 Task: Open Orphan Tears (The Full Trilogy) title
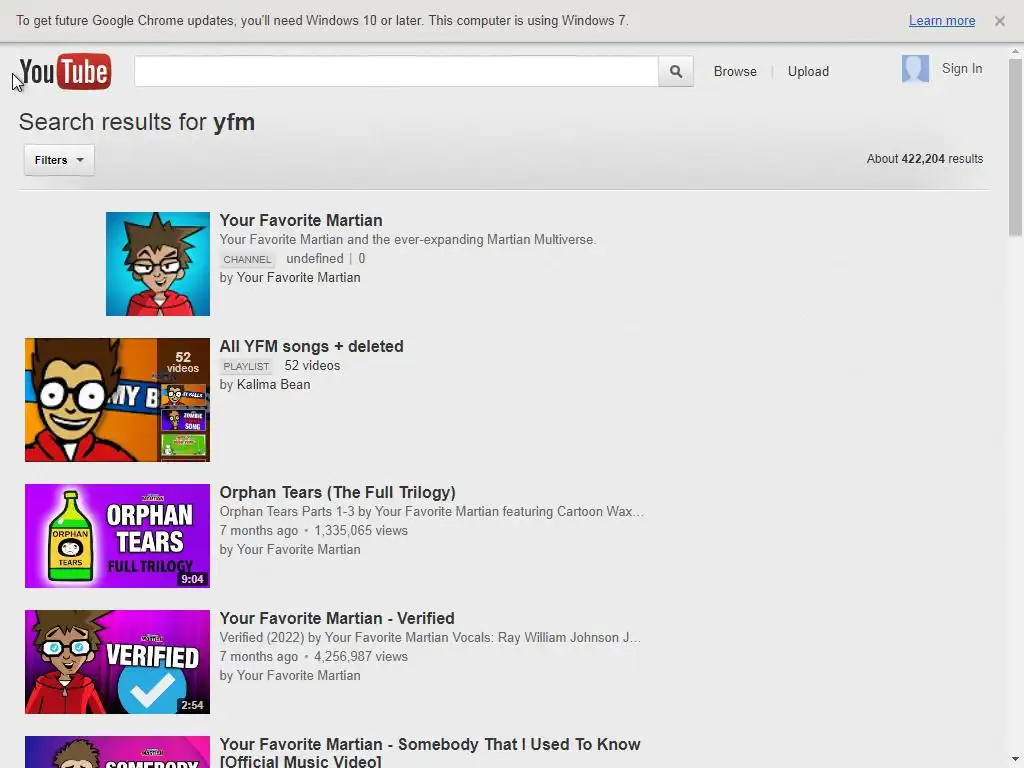[338, 492]
